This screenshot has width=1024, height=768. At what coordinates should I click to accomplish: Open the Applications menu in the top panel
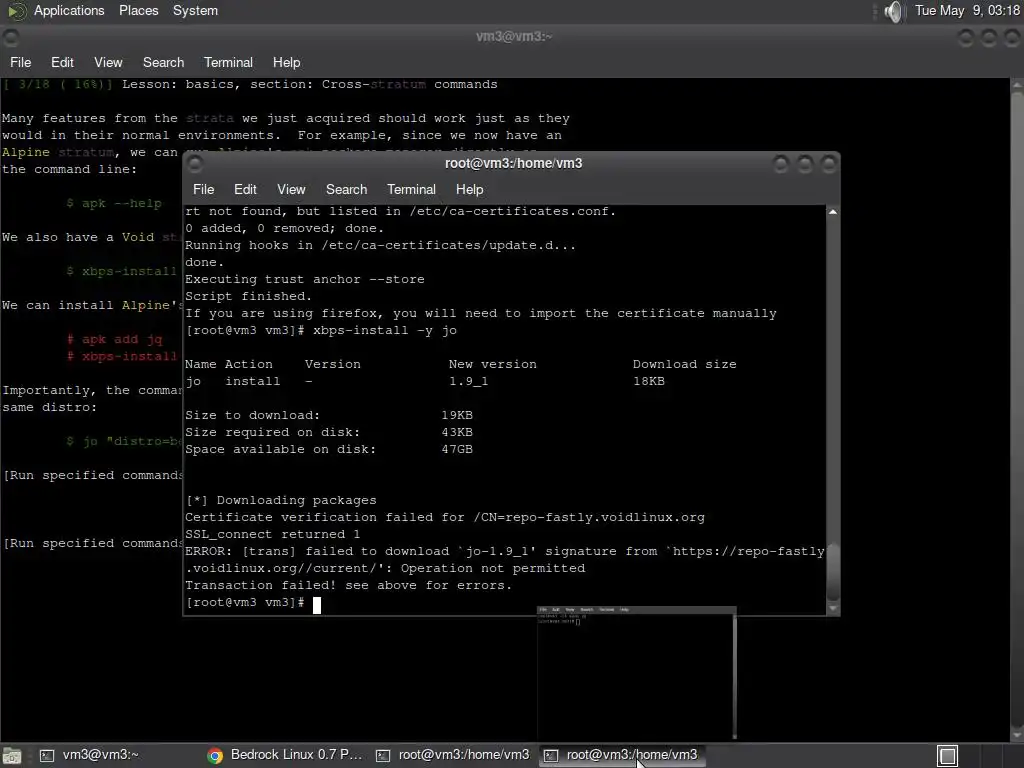(69, 10)
